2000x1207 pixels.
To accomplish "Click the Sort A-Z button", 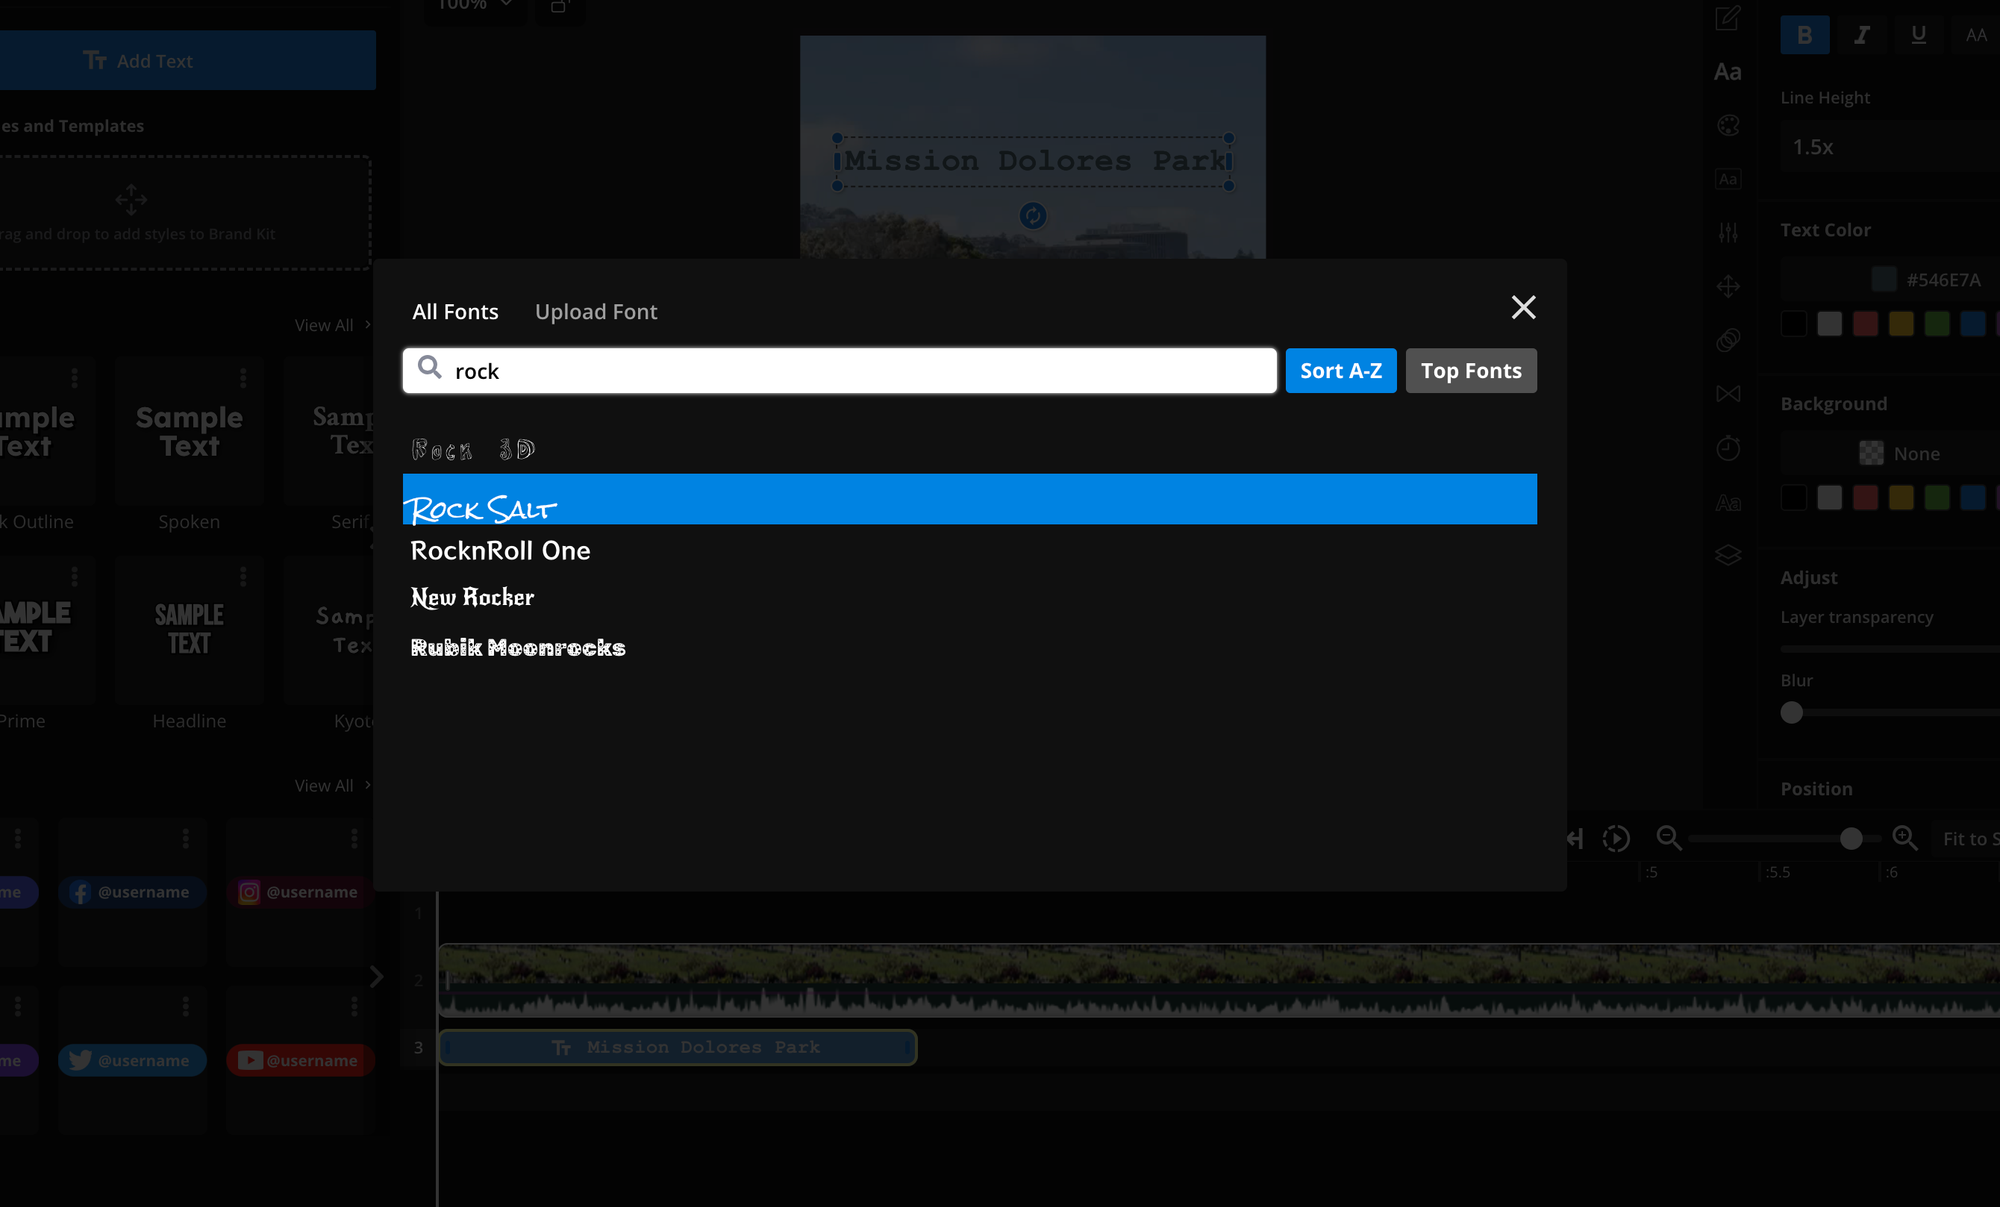I will click(x=1341, y=370).
